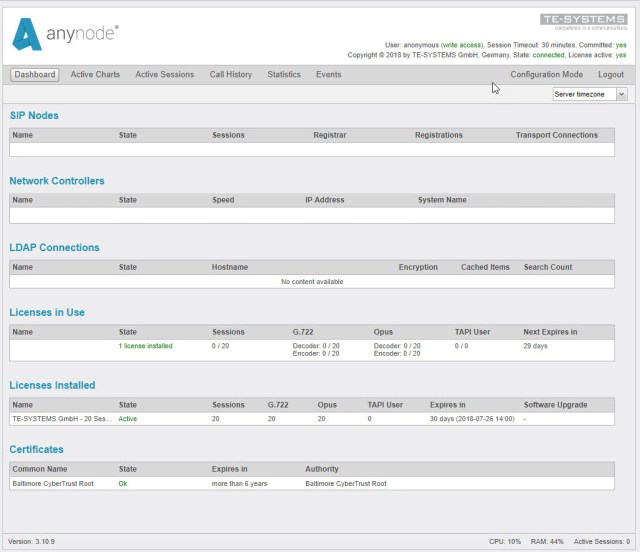Click the Certificates section heading

[36, 450]
